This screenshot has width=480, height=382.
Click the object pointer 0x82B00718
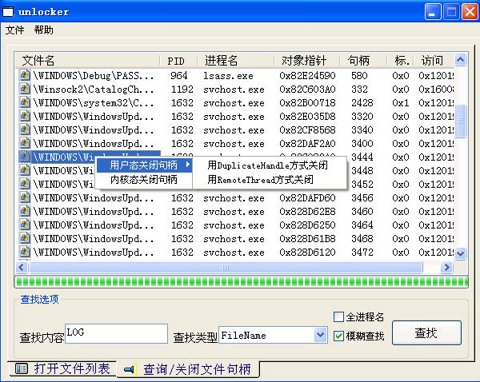click(307, 103)
